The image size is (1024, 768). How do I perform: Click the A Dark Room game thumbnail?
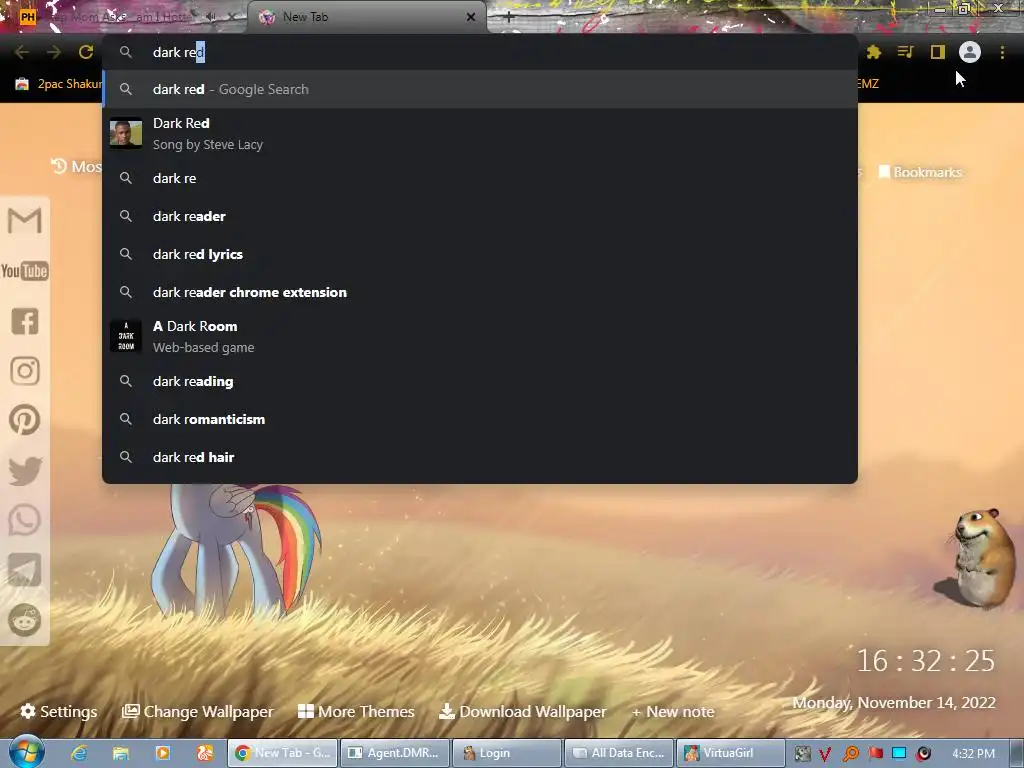tap(125, 336)
